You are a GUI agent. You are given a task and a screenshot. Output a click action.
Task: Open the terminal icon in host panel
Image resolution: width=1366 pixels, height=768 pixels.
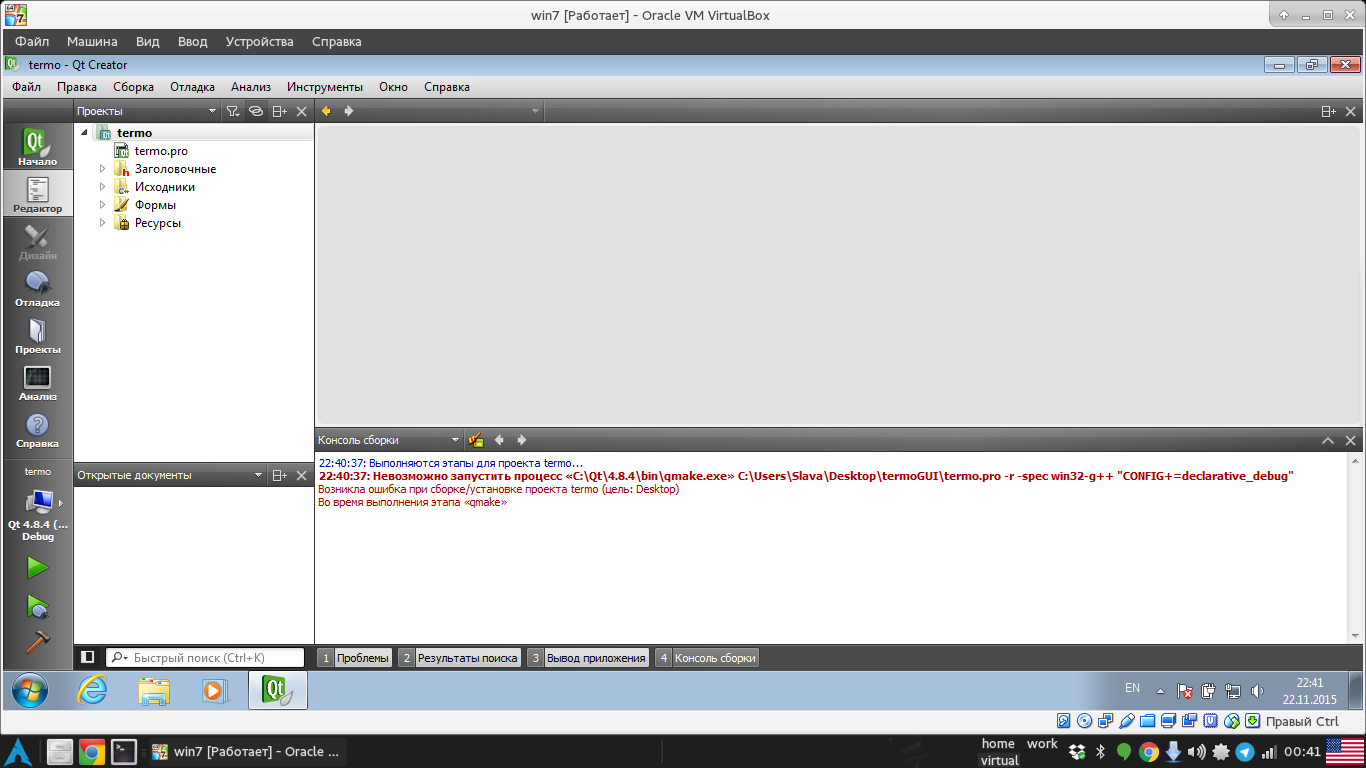124,752
